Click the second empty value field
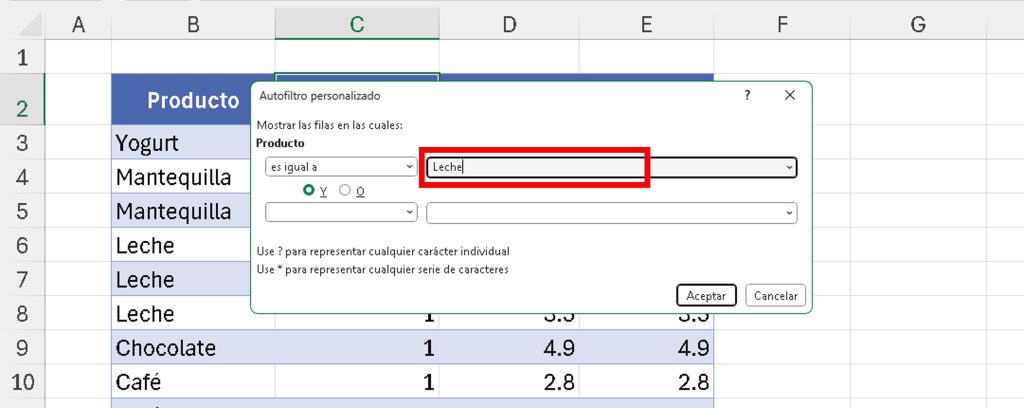 pyautogui.click(x=600, y=212)
